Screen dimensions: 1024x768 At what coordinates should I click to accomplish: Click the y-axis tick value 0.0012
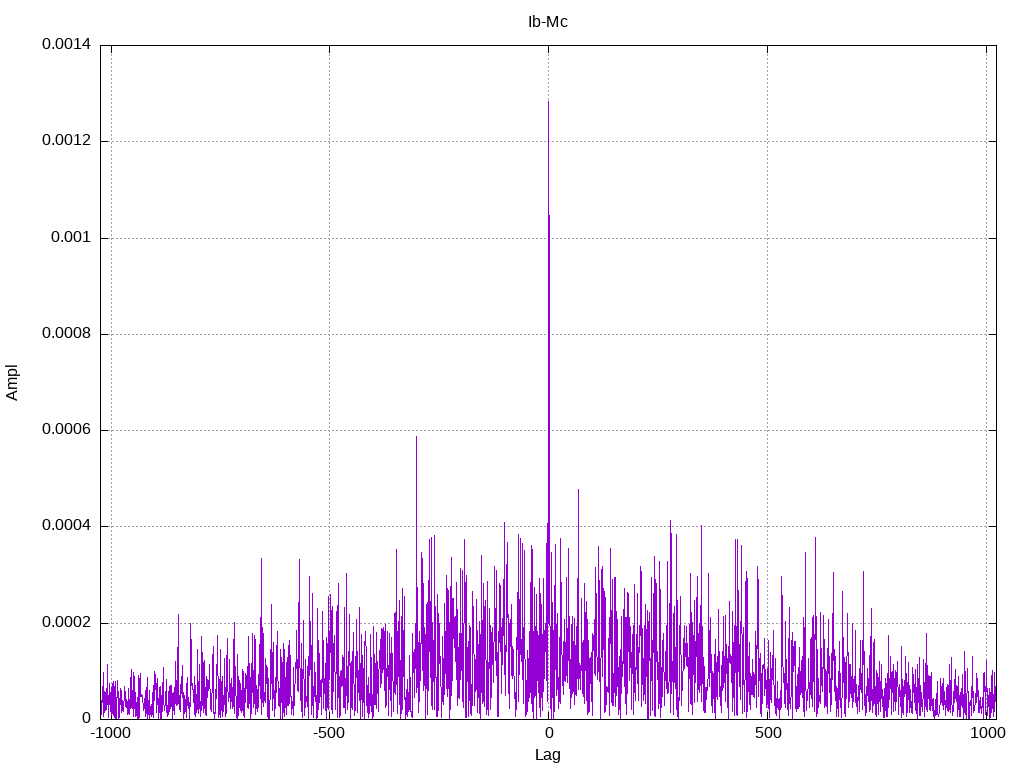67,140
